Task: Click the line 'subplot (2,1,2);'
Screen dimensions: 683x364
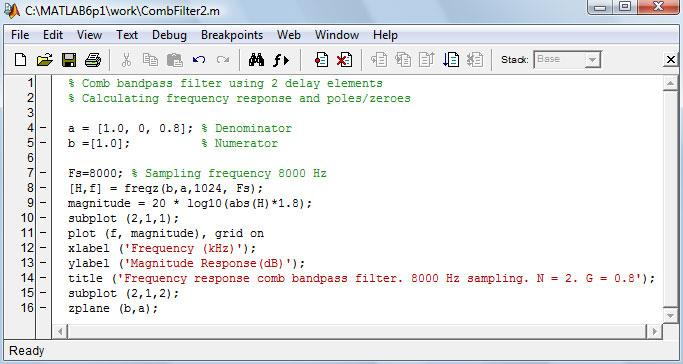Action: pyautogui.click(x=123, y=293)
